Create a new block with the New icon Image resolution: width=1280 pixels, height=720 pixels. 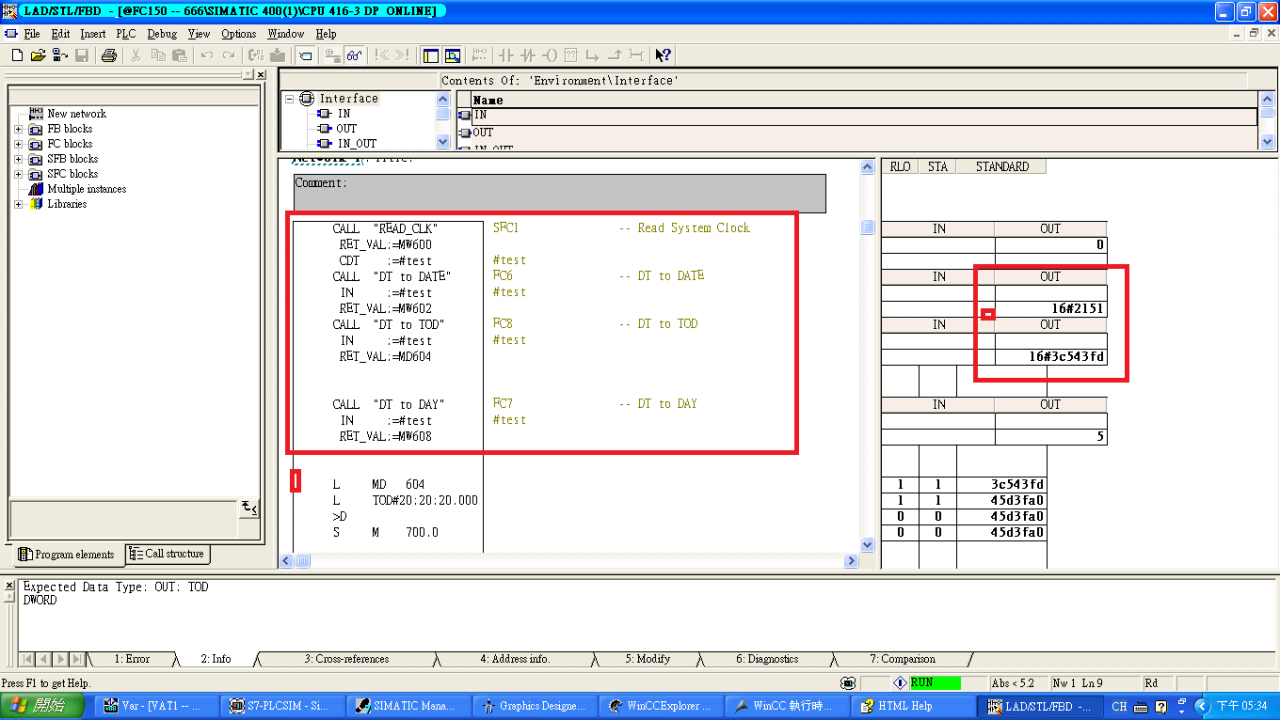[x=17, y=55]
